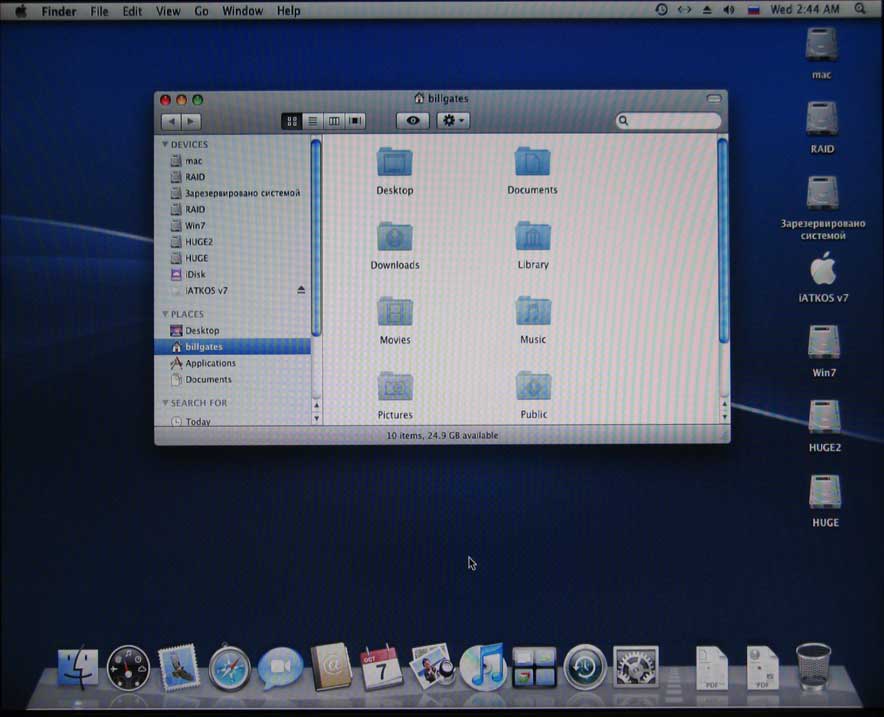Select Applications in the sidebar
The image size is (884, 717).
click(x=210, y=363)
